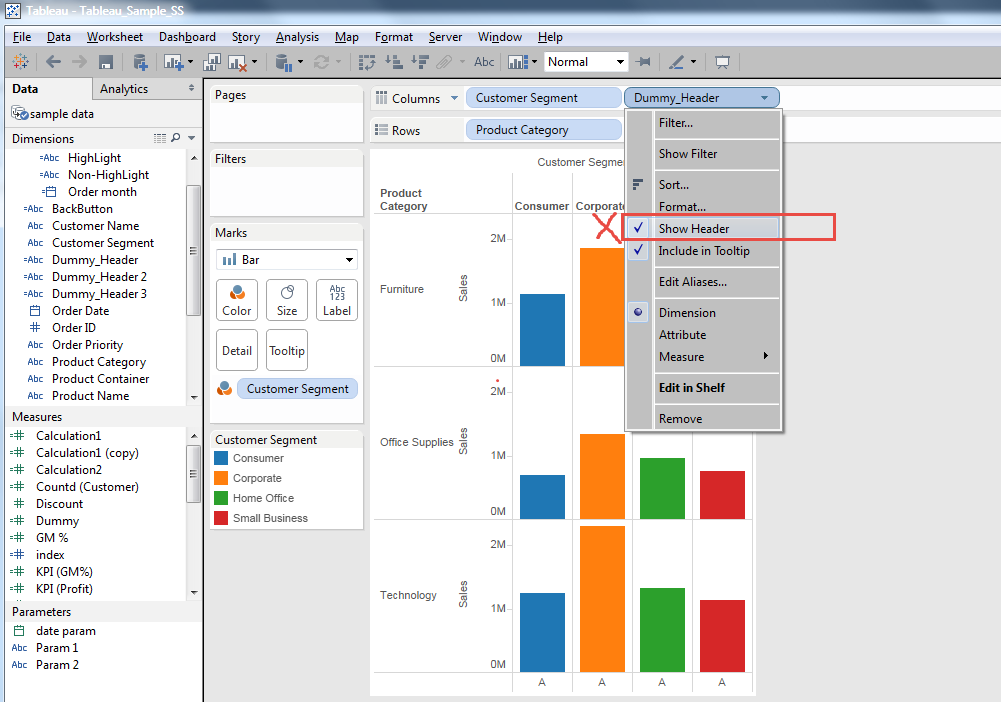Choose Show Filter from context menu
The image size is (1001, 702).
click(x=703, y=154)
